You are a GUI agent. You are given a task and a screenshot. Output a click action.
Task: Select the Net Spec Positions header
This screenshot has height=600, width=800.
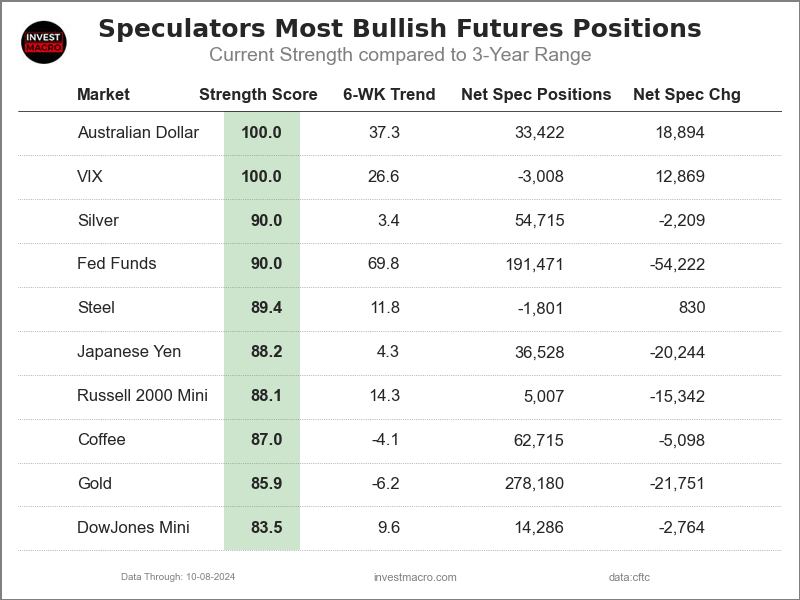click(536, 95)
